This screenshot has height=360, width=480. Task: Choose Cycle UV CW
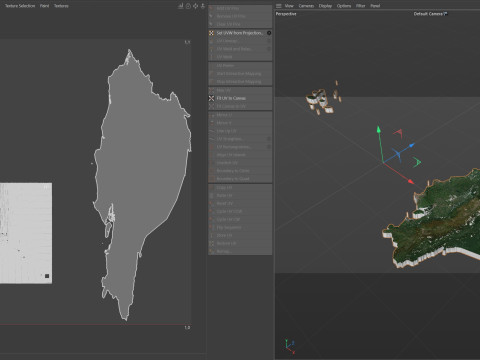[x=240, y=219]
